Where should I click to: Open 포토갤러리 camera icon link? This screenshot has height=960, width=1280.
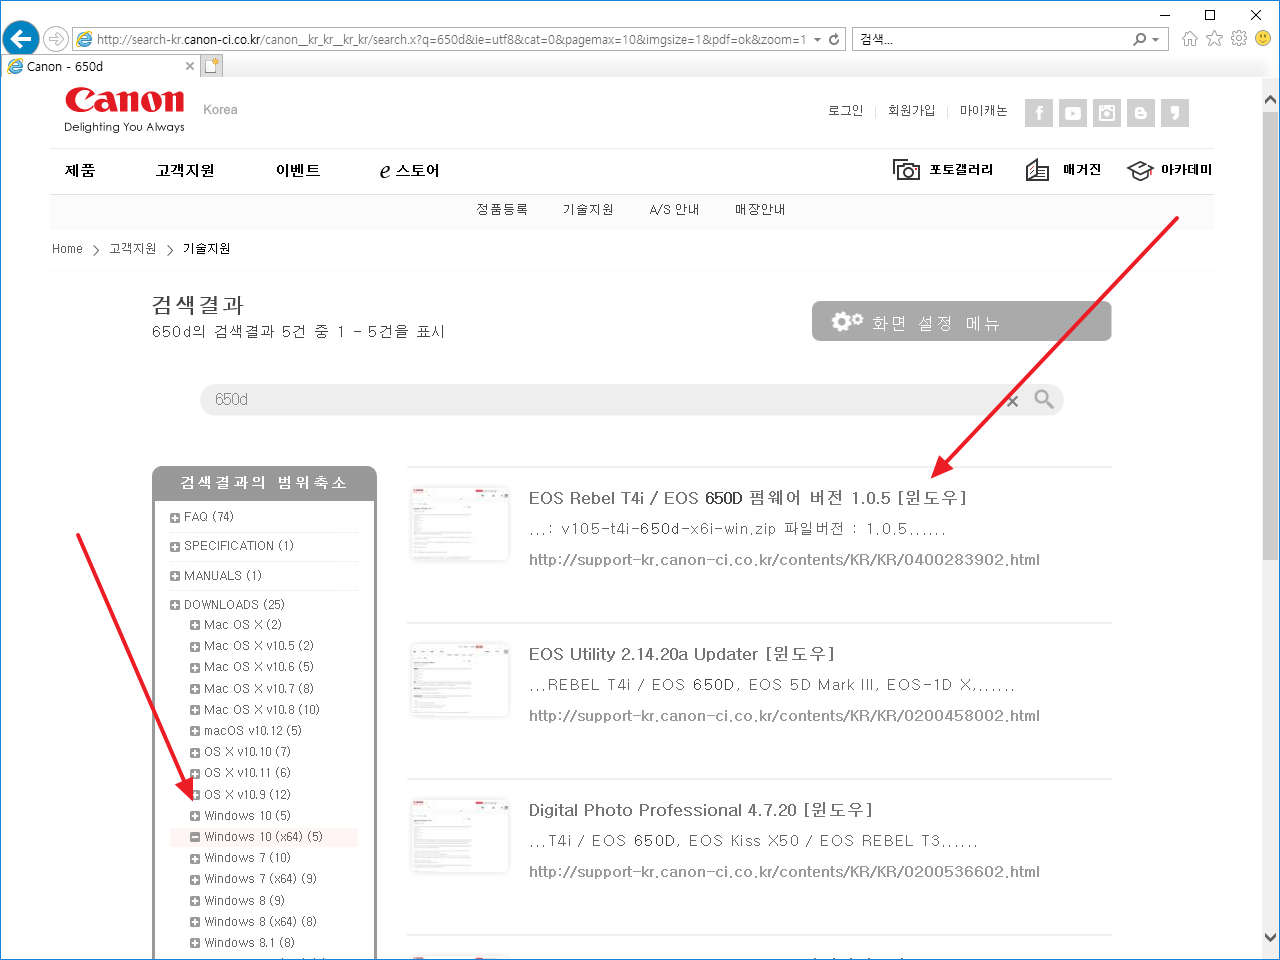pyautogui.click(x=943, y=170)
